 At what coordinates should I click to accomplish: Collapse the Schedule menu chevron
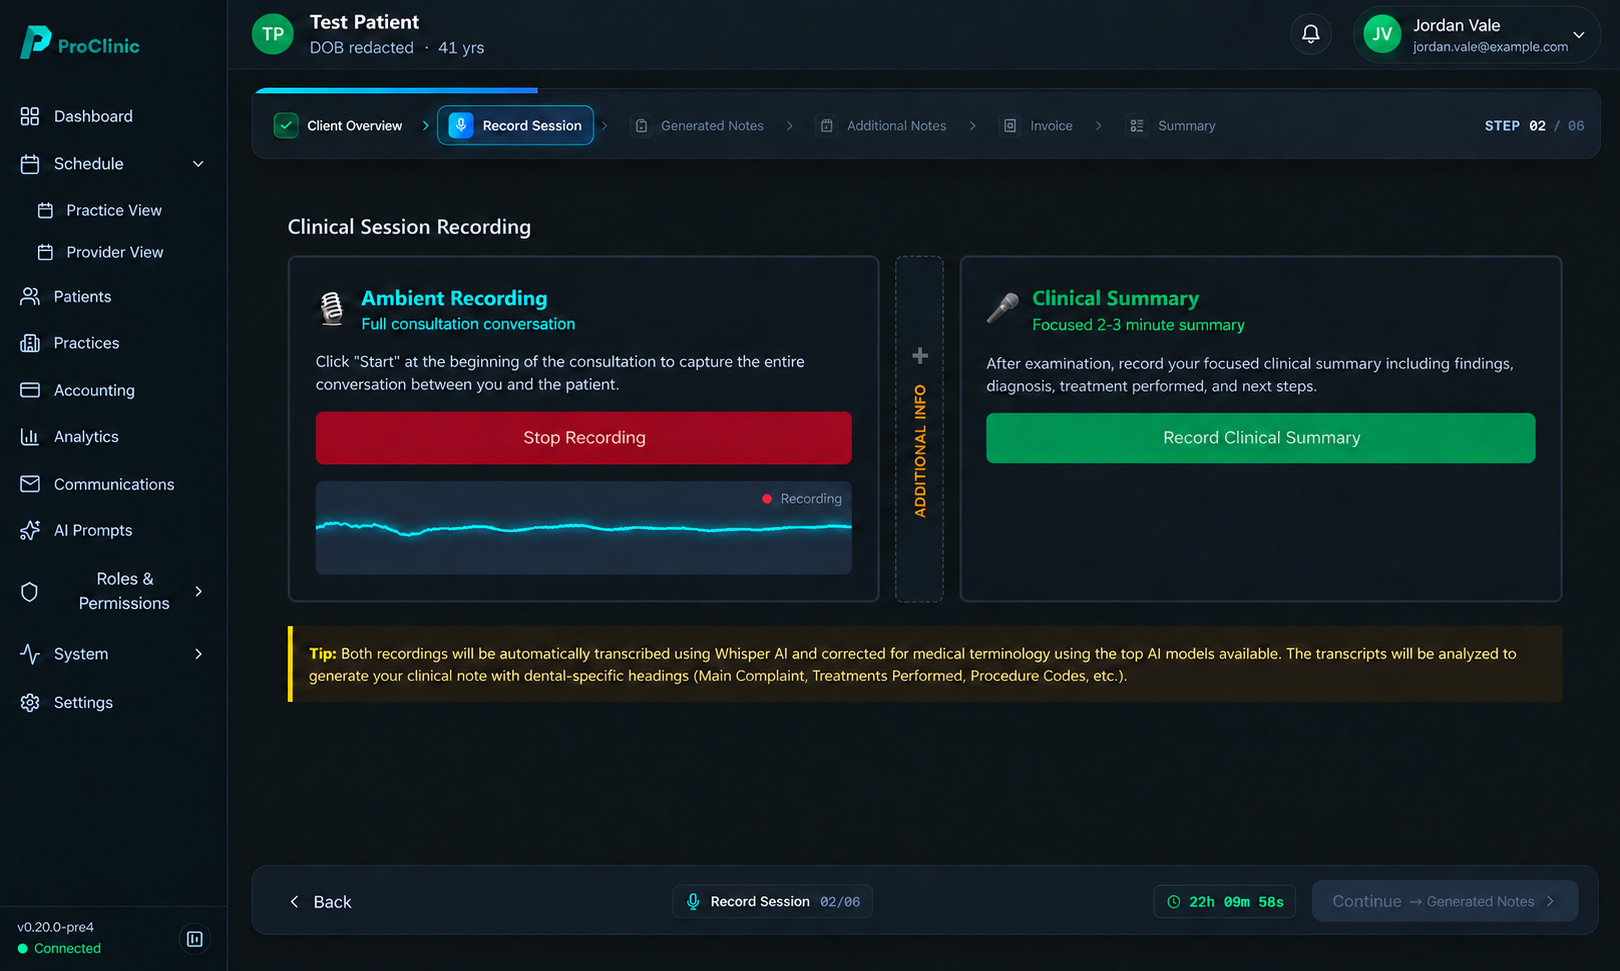[x=198, y=164]
